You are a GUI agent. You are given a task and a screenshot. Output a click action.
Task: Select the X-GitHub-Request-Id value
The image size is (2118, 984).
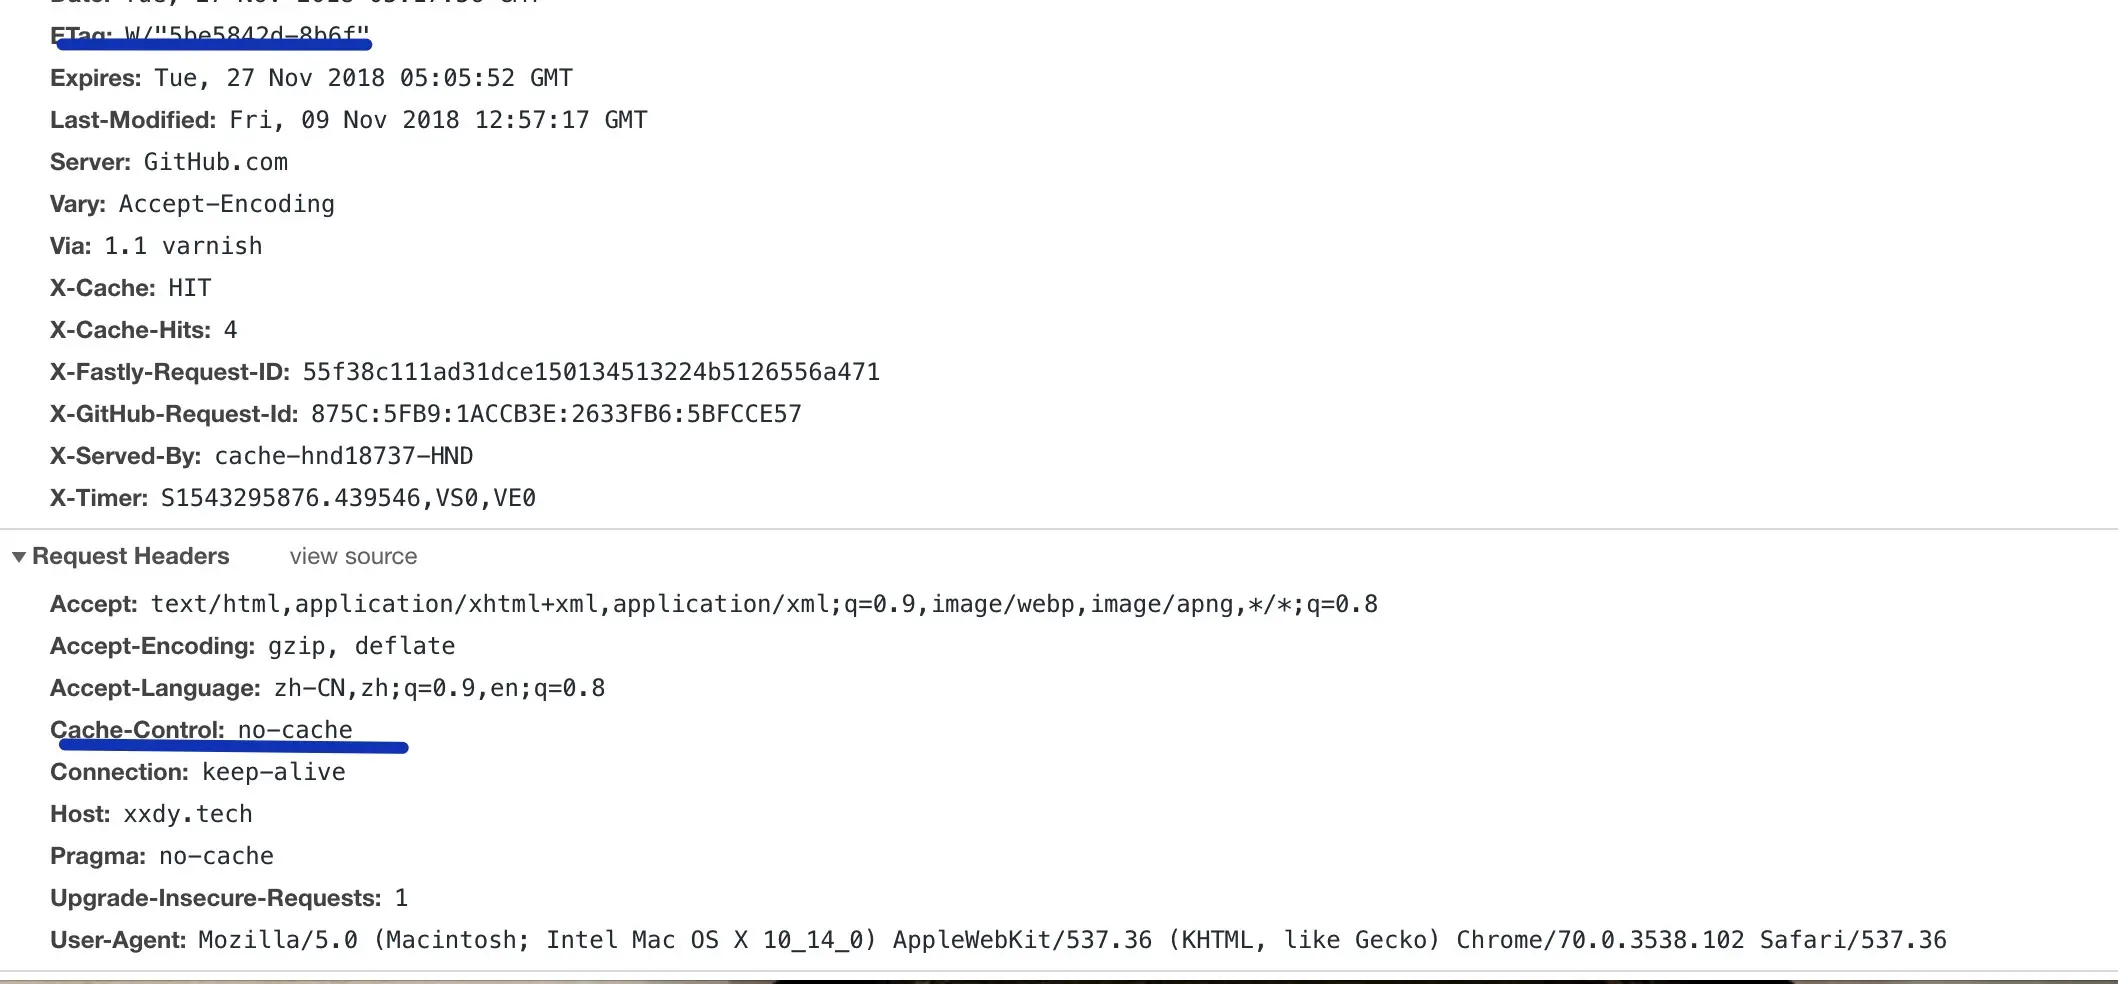556,414
